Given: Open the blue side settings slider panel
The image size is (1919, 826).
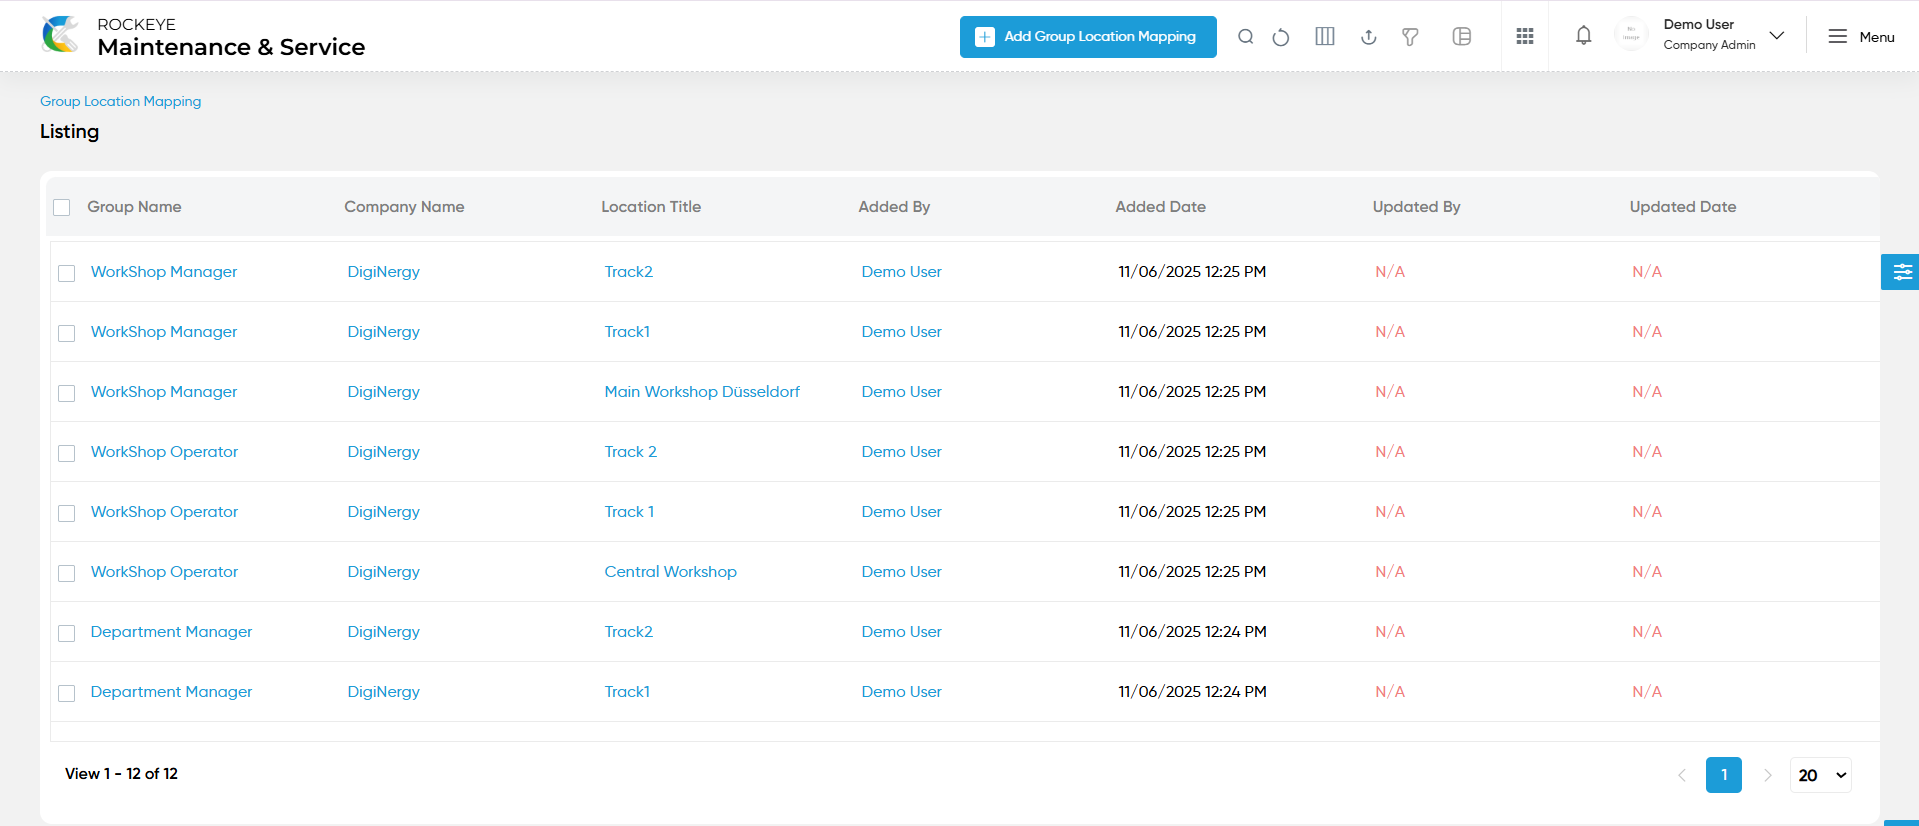Looking at the screenshot, I should (1900, 272).
